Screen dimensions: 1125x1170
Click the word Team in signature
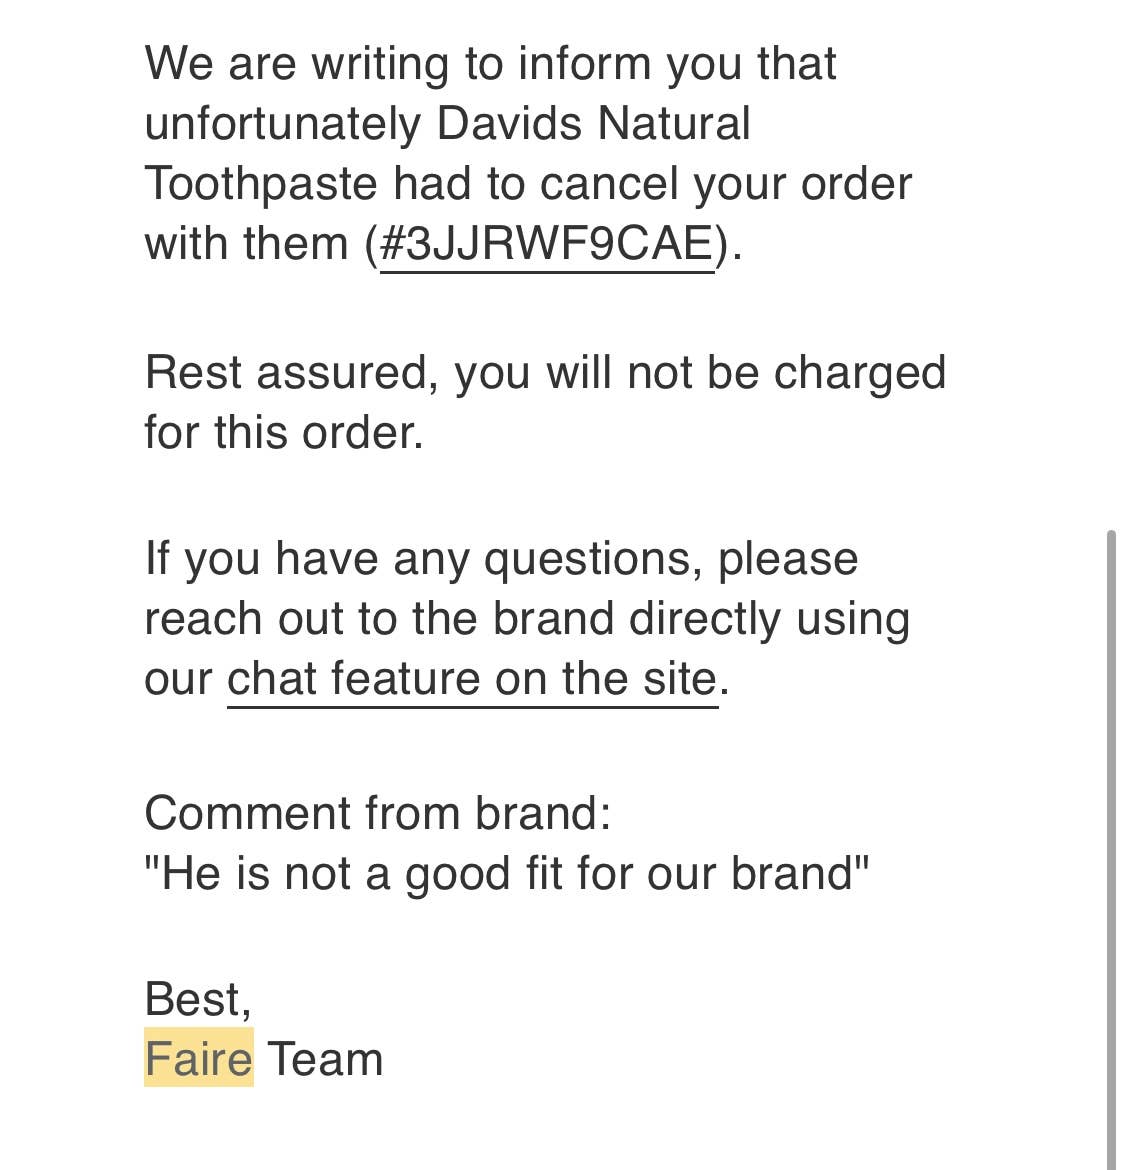[325, 1059]
